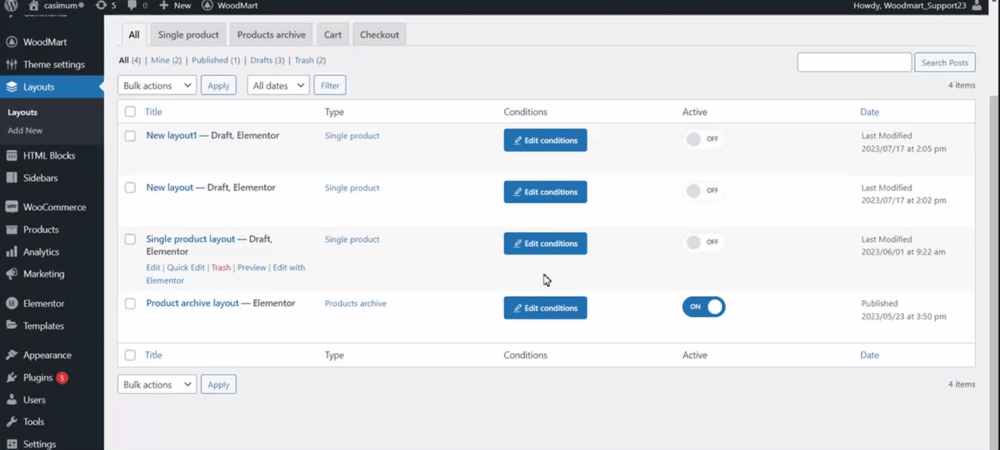
Task: Open the All dates dropdown
Action: [278, 85]
